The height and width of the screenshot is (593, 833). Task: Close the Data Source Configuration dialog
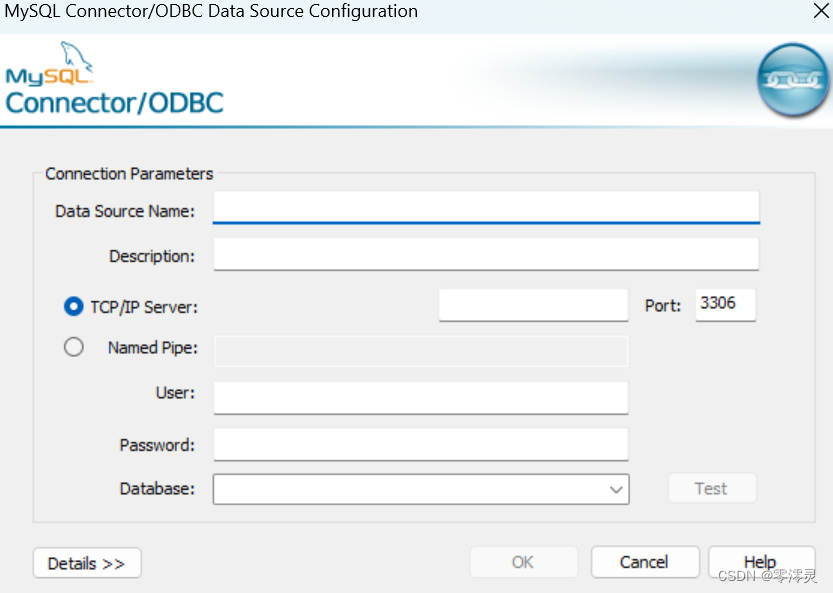(x=821, y=11)
